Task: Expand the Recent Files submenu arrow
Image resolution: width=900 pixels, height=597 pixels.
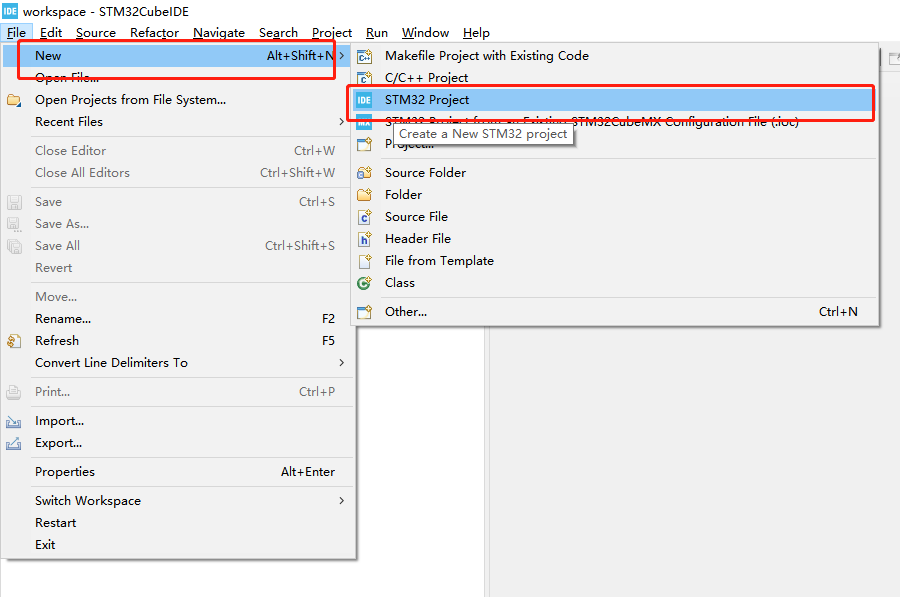Action: point(342,122)
